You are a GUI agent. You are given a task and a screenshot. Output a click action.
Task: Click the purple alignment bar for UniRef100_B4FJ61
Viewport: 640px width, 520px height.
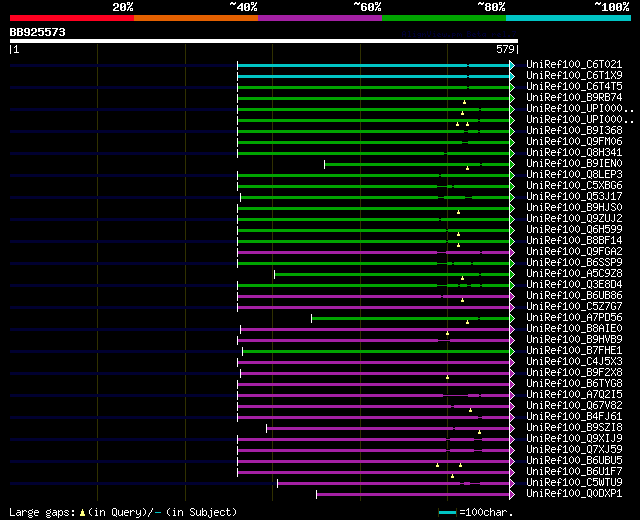[373, 418]
